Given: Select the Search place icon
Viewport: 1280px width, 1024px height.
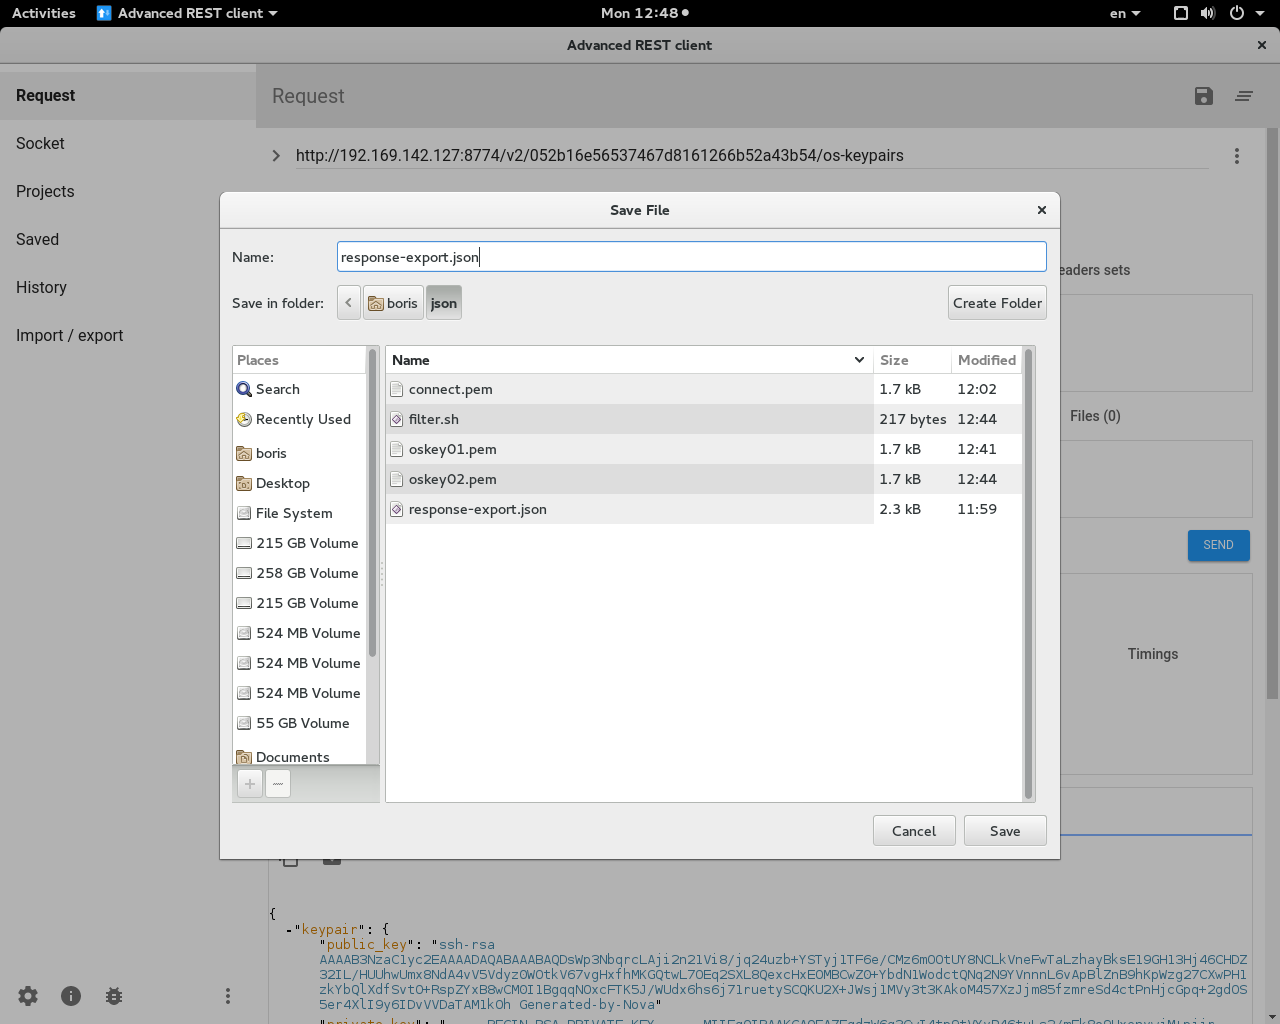Looking at the screenshot, I should [244, 389].
